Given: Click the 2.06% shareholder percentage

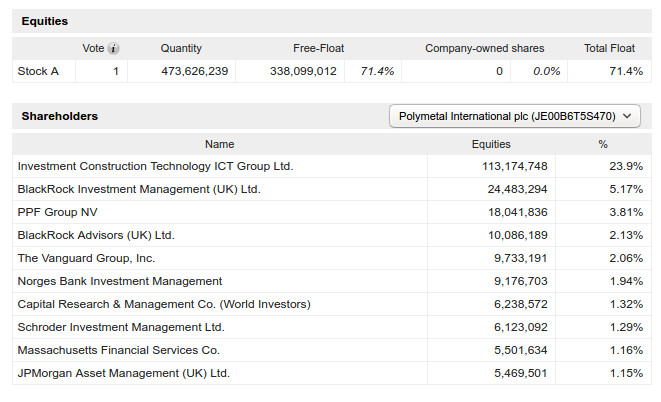Looking at the screenshot, I should point(626,258).
